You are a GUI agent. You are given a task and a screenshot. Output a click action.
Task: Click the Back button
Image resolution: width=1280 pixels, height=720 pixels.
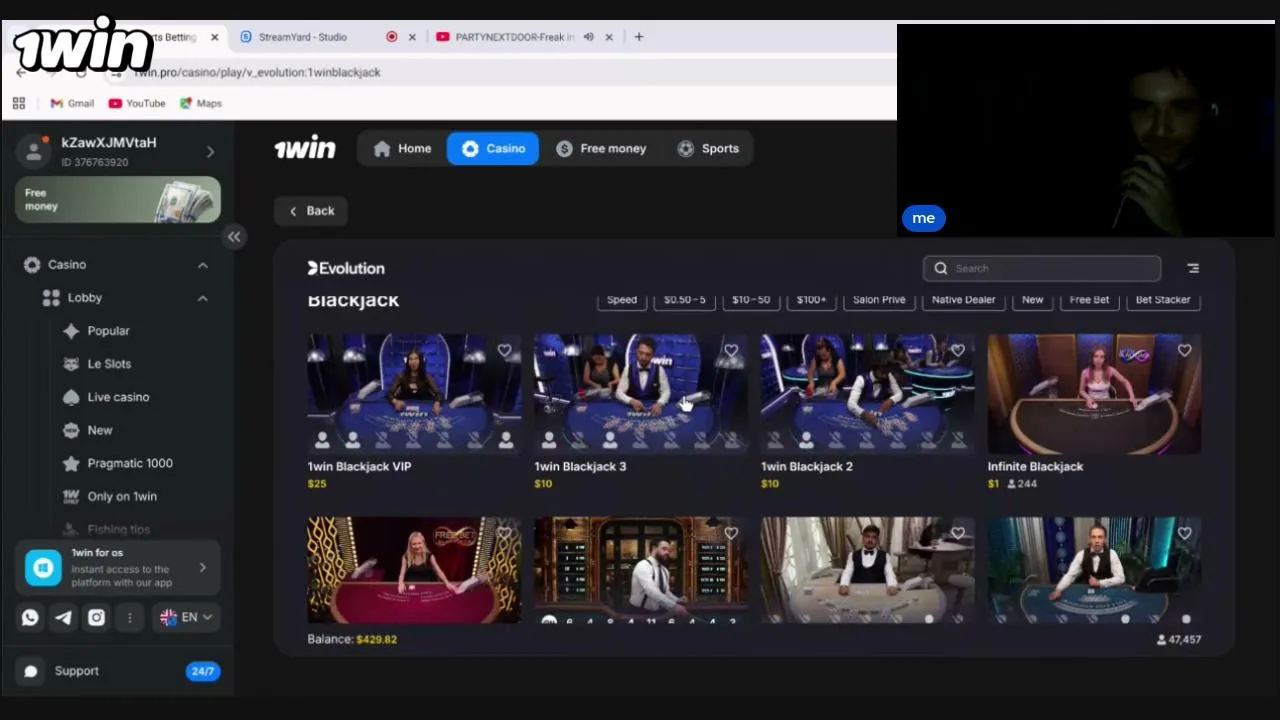311,211
